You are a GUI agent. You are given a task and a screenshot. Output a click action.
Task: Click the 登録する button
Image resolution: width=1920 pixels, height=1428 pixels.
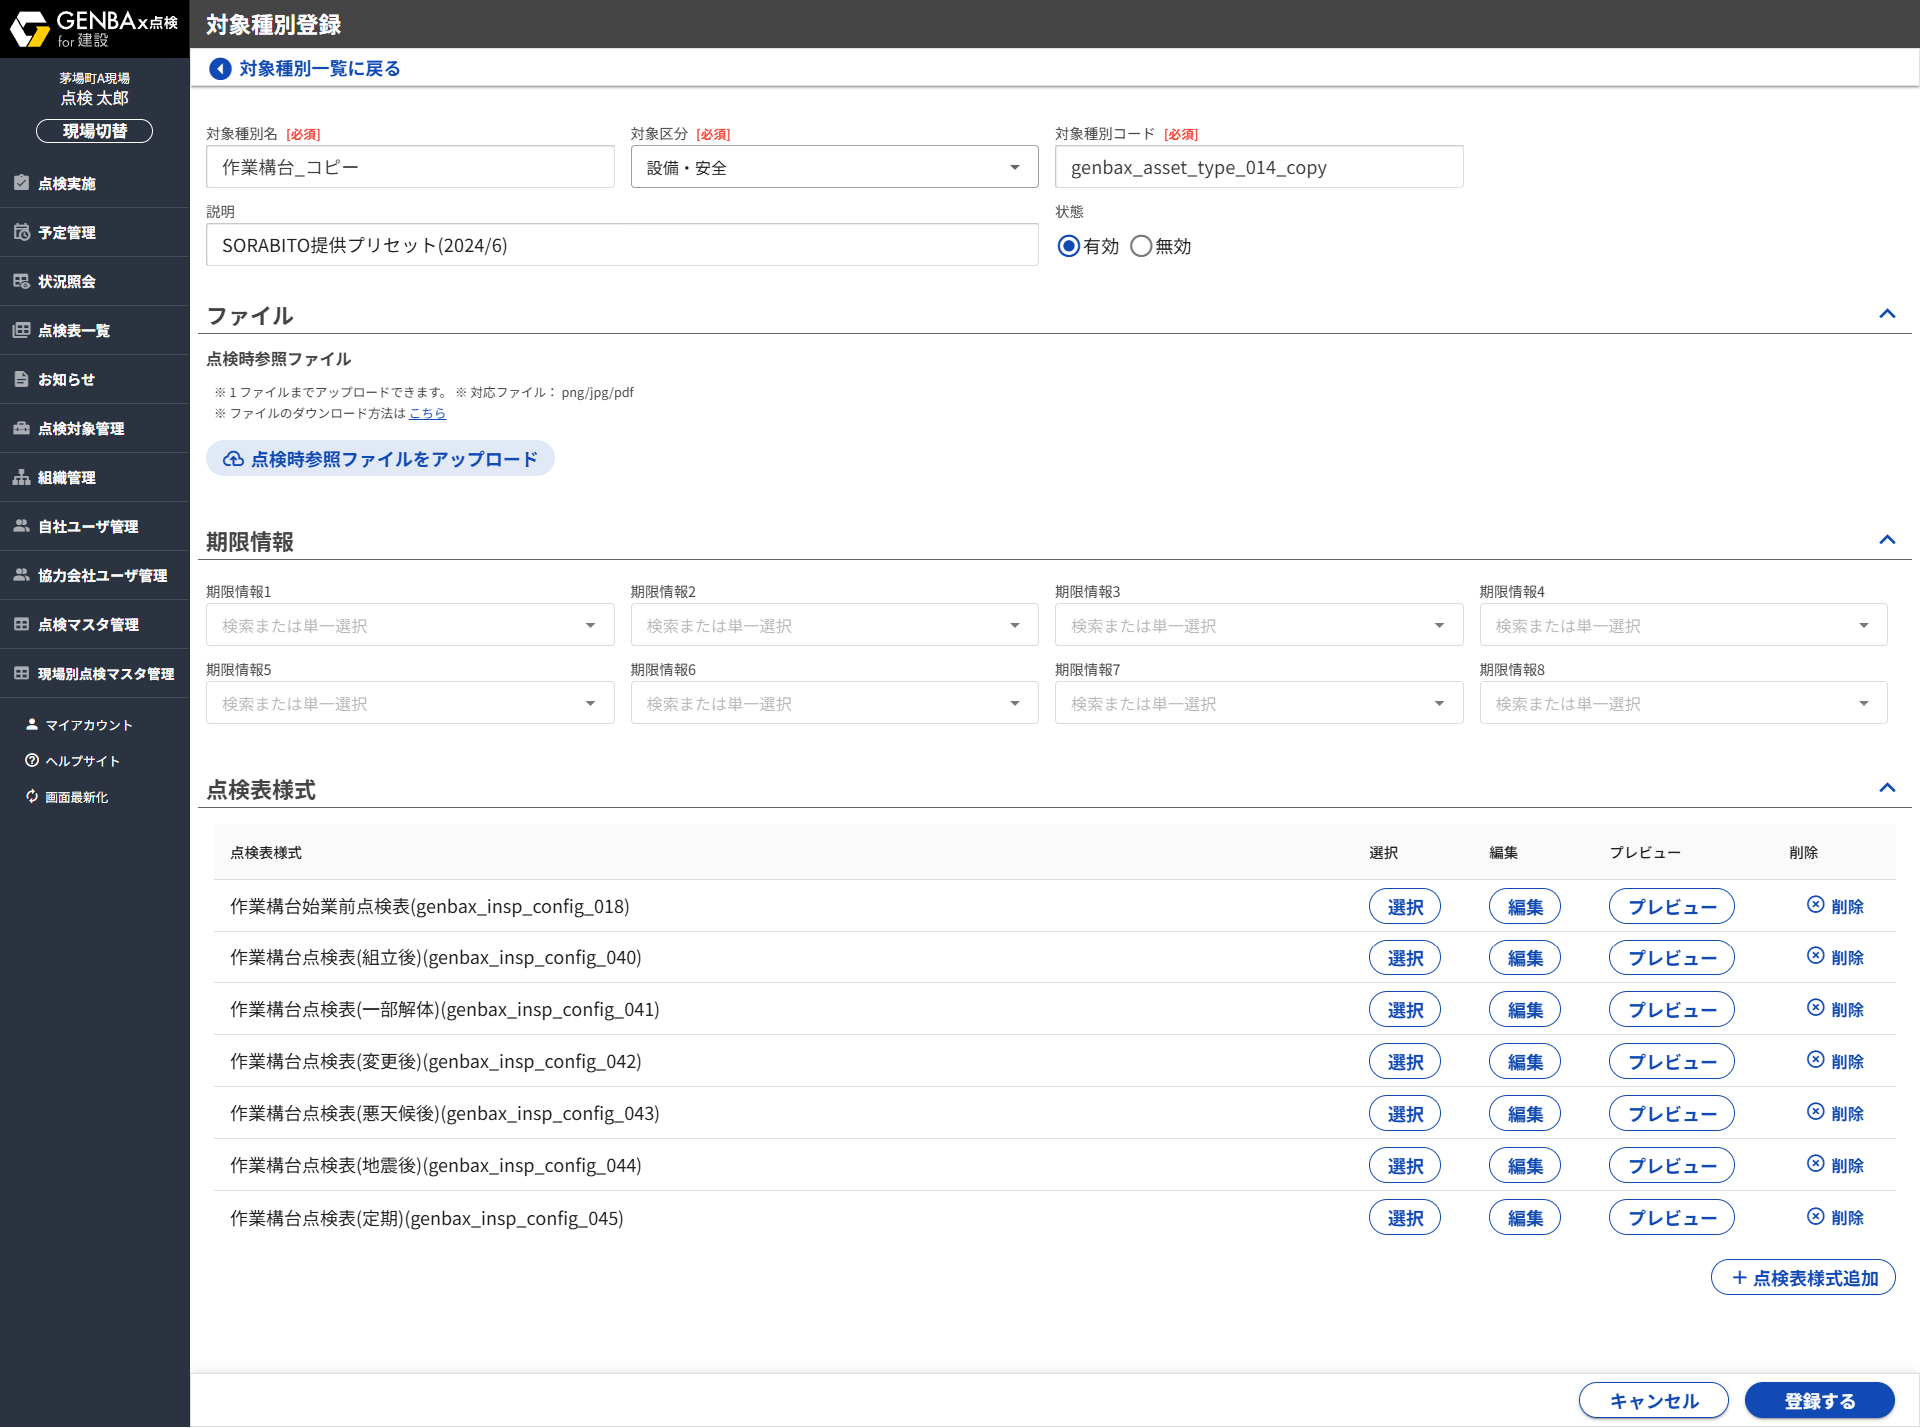[x=1819, y=1401]
